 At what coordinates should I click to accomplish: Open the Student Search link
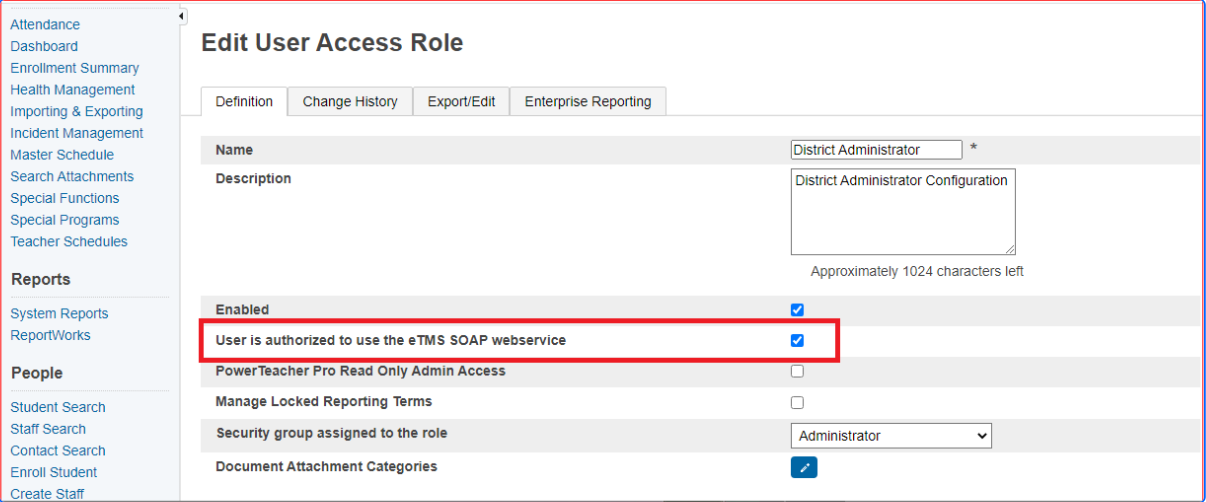point(58,407)
